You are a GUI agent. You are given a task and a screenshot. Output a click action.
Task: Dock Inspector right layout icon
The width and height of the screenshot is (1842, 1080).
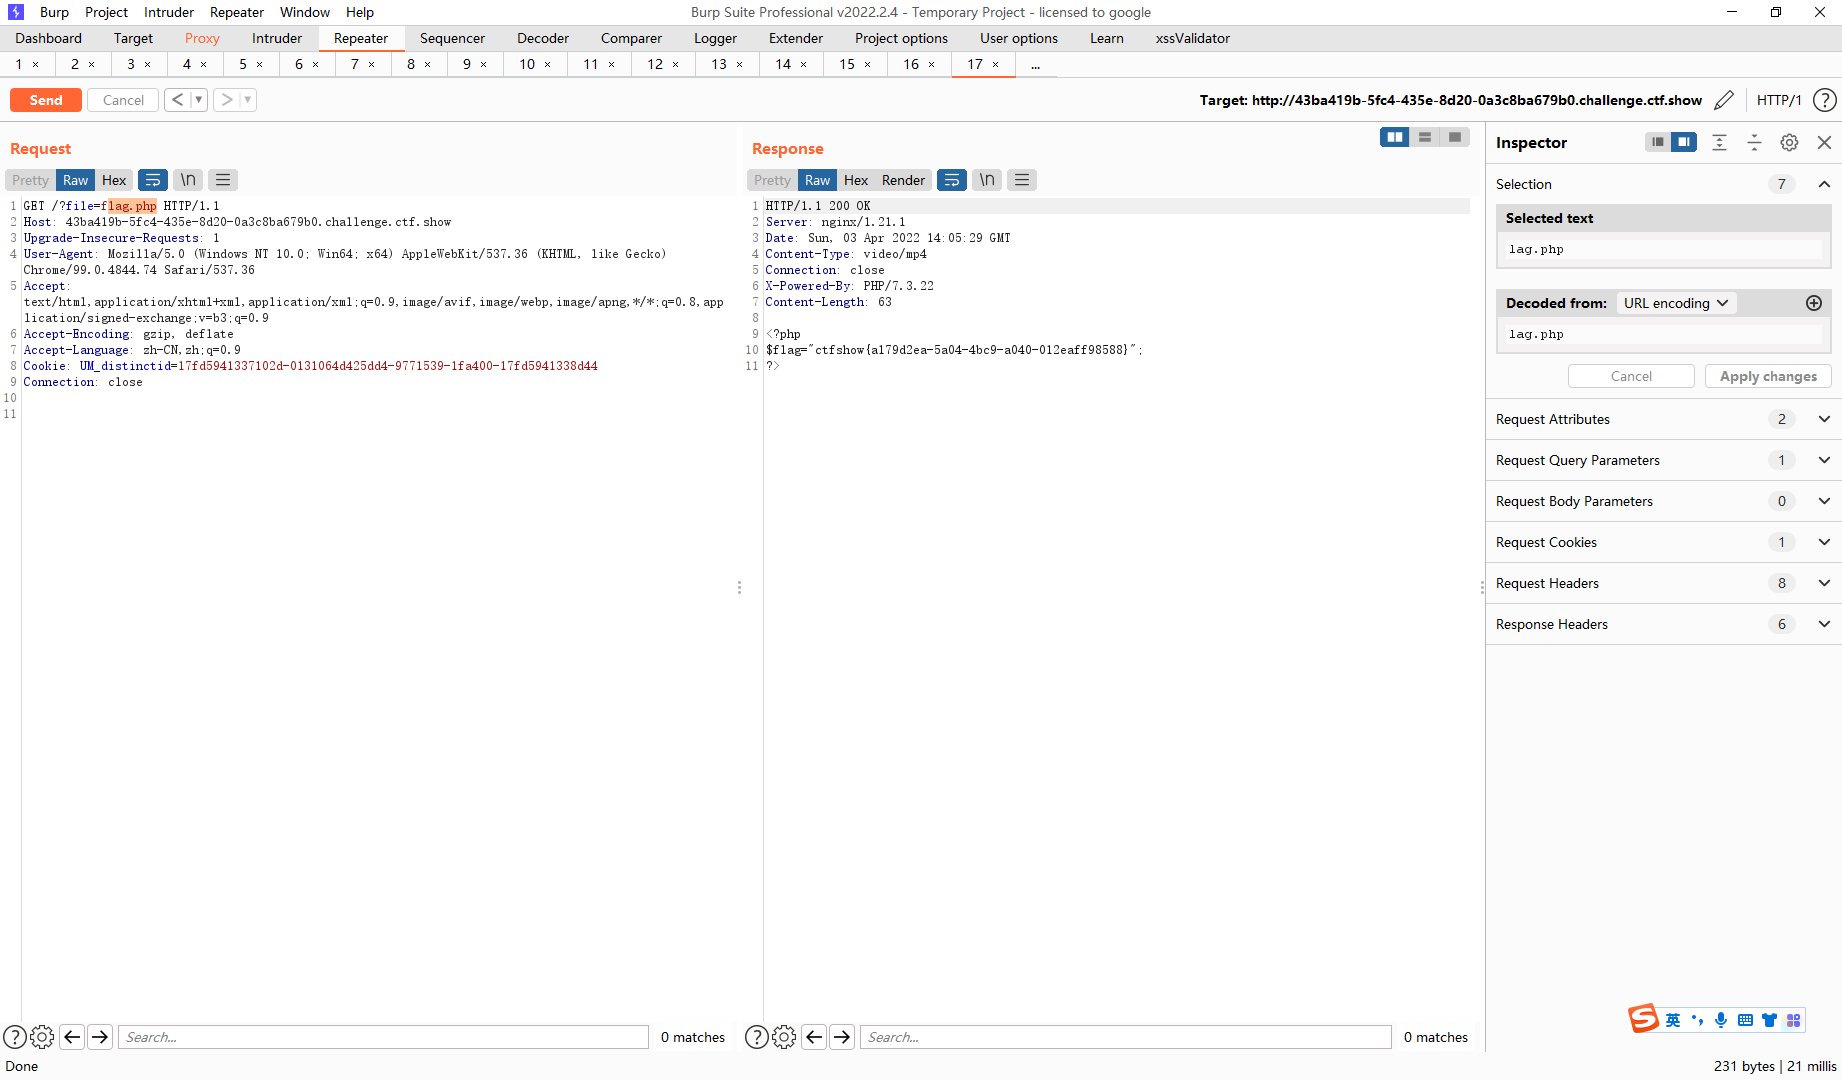1684,142
